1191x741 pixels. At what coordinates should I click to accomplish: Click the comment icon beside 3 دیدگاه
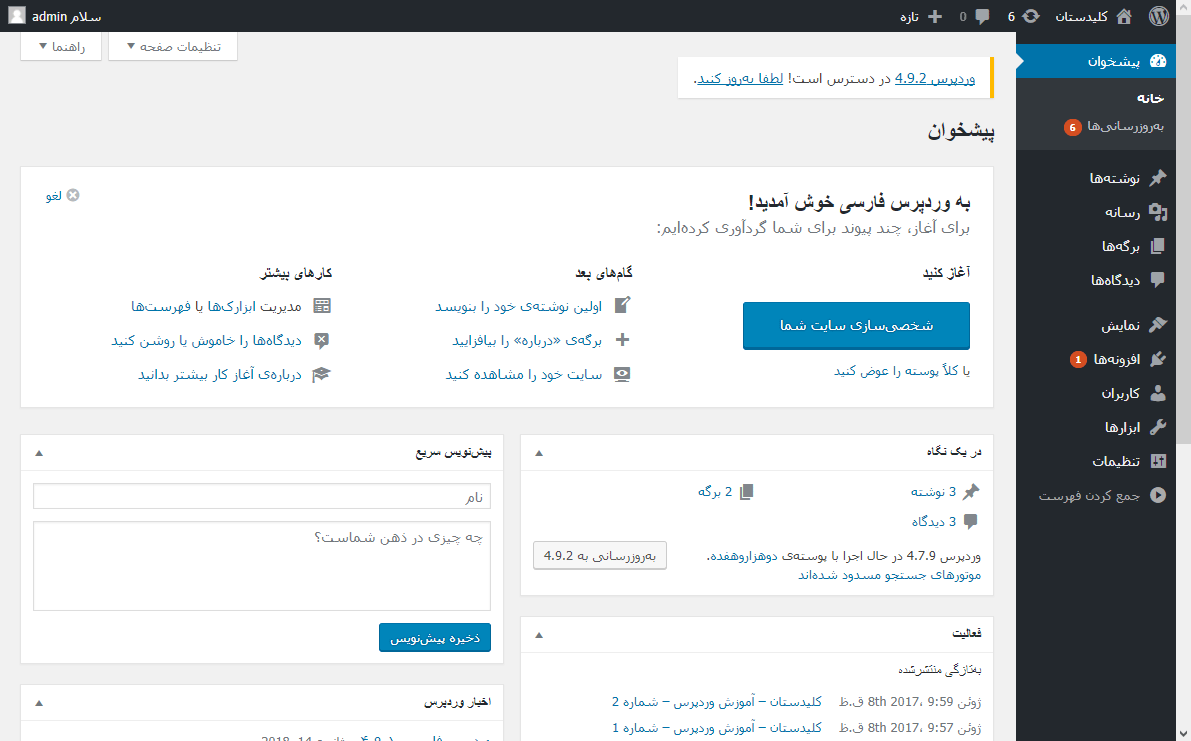click(971, 522)
